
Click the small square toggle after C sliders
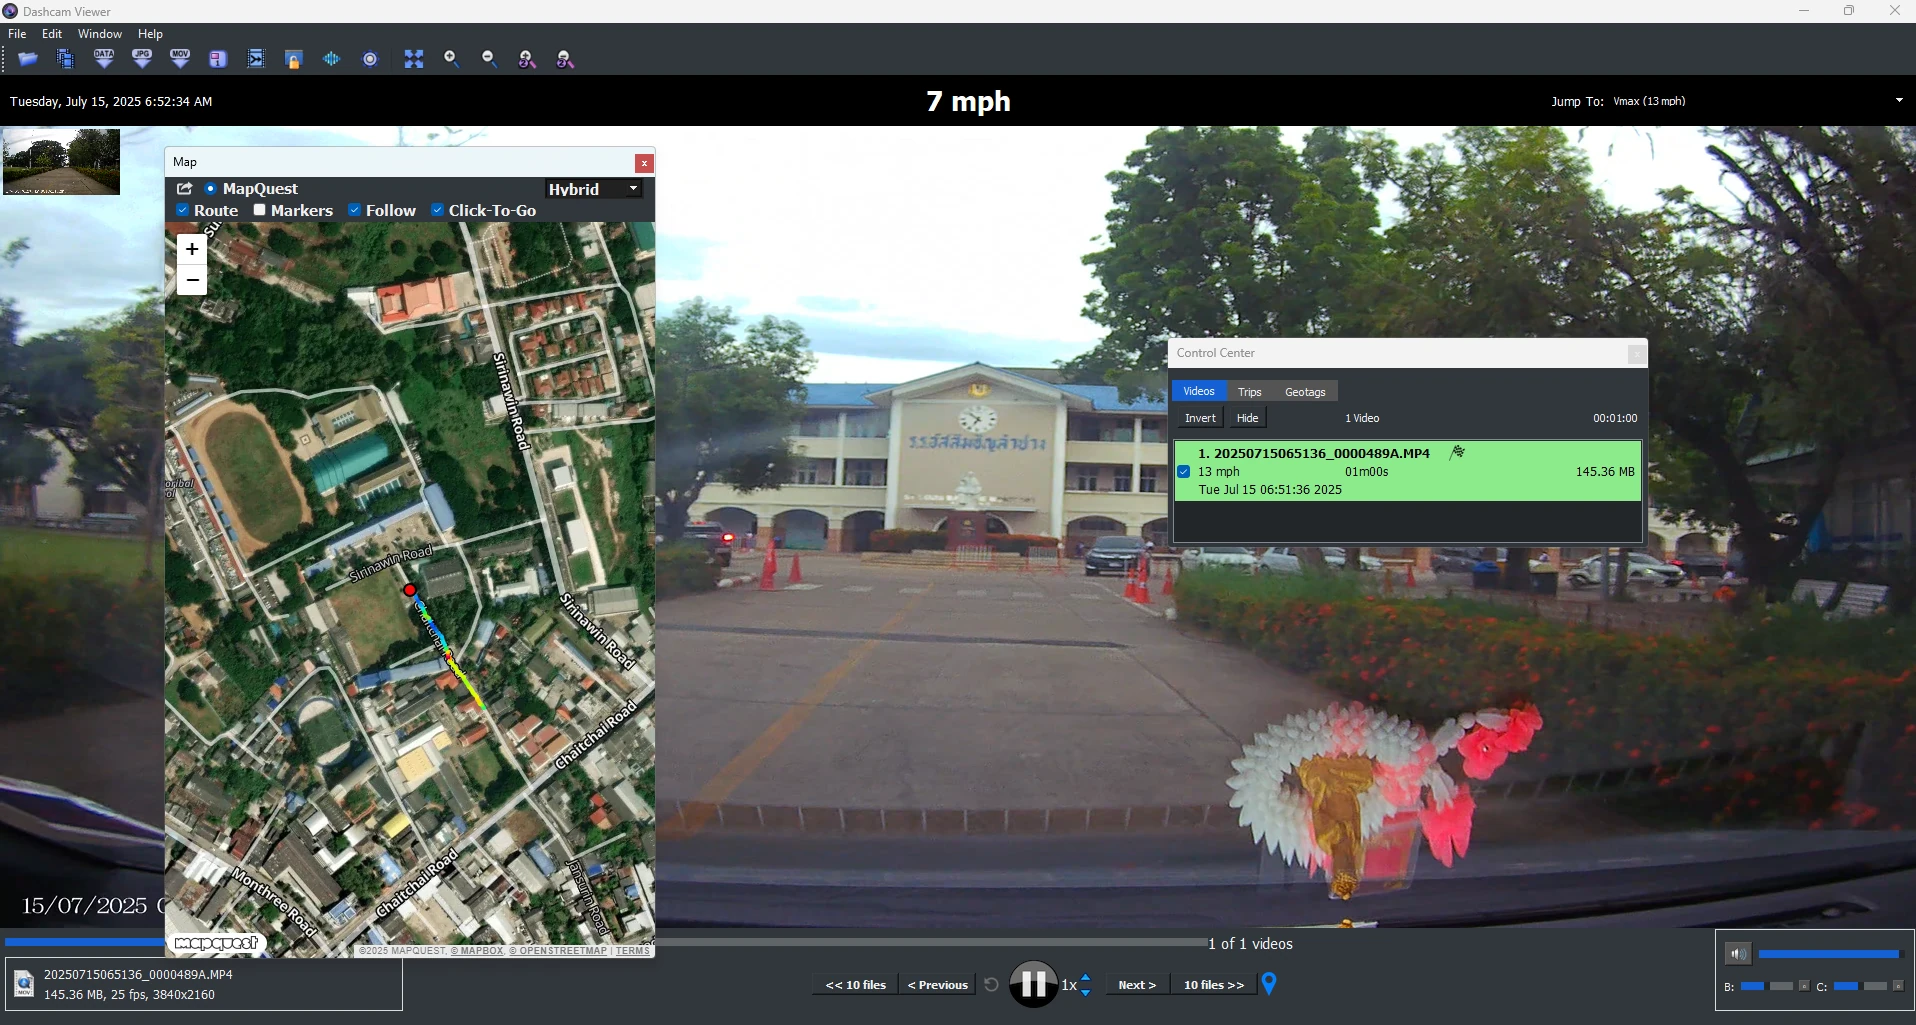tap(1898, 986)
